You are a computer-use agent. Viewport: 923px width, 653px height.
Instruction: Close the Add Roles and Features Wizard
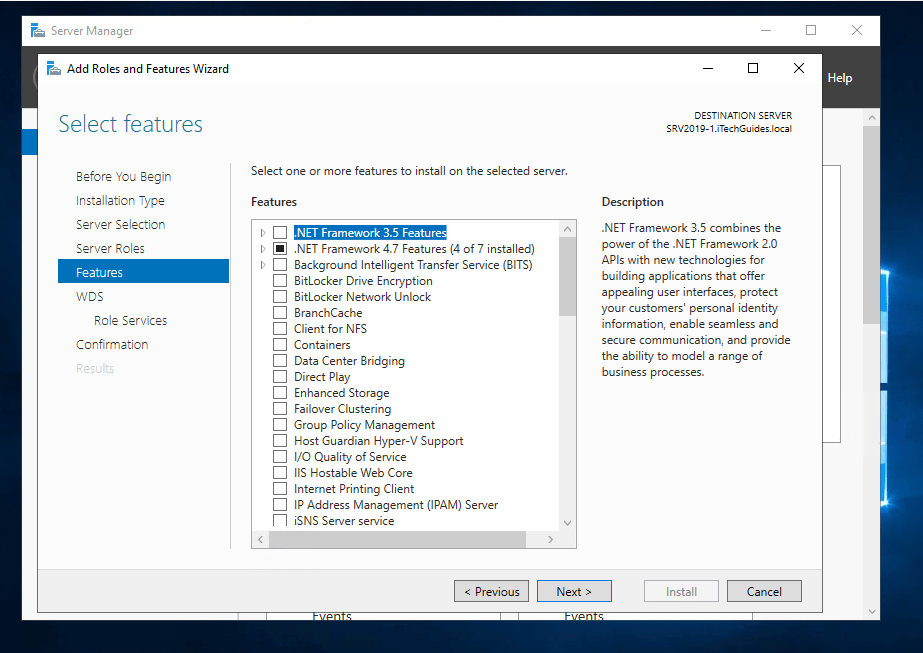point(798,68)
